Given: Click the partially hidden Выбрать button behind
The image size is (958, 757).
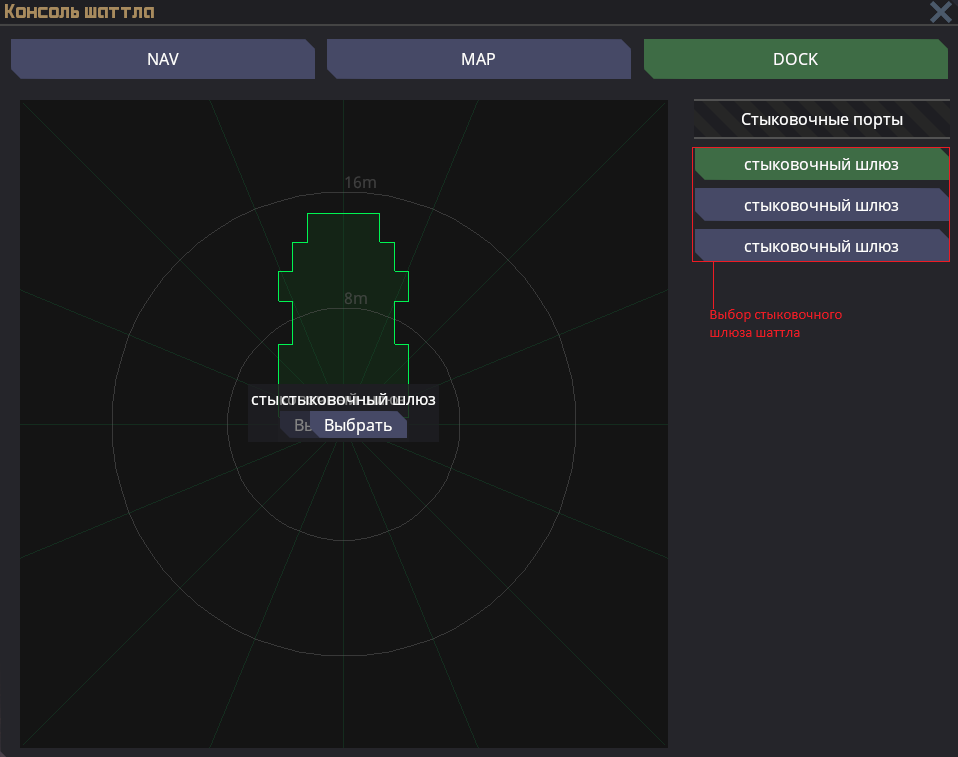Looking at the screenshot, I should click(296, 426).
